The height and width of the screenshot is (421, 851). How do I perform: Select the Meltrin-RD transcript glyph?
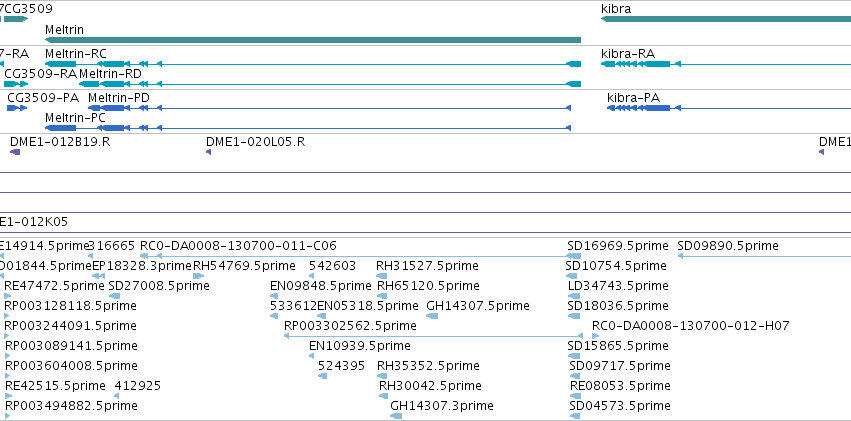329,84
